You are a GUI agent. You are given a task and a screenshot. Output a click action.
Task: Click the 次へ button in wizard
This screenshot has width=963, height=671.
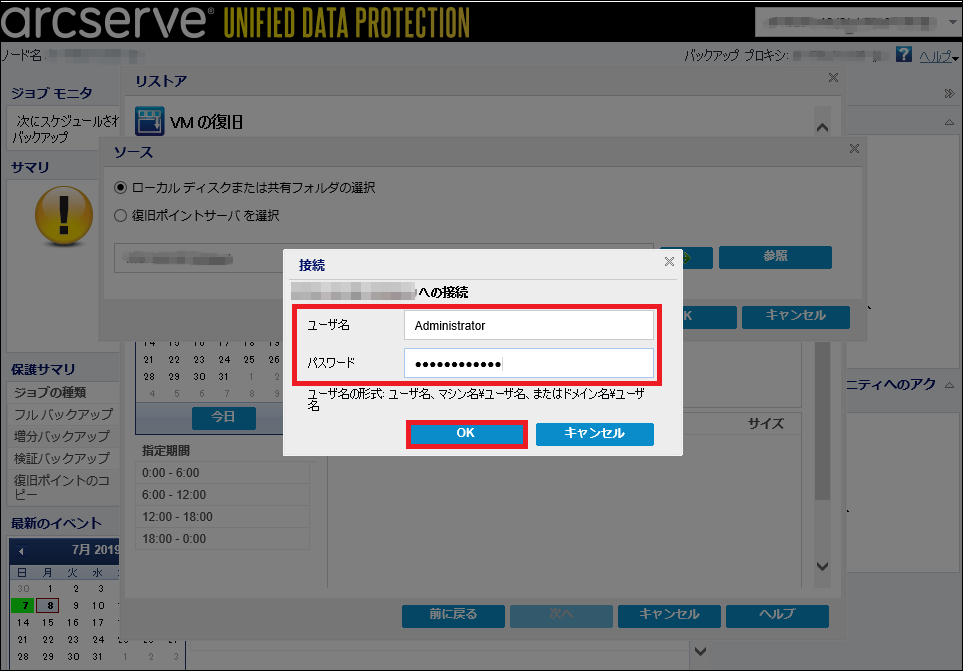point(561,615)
